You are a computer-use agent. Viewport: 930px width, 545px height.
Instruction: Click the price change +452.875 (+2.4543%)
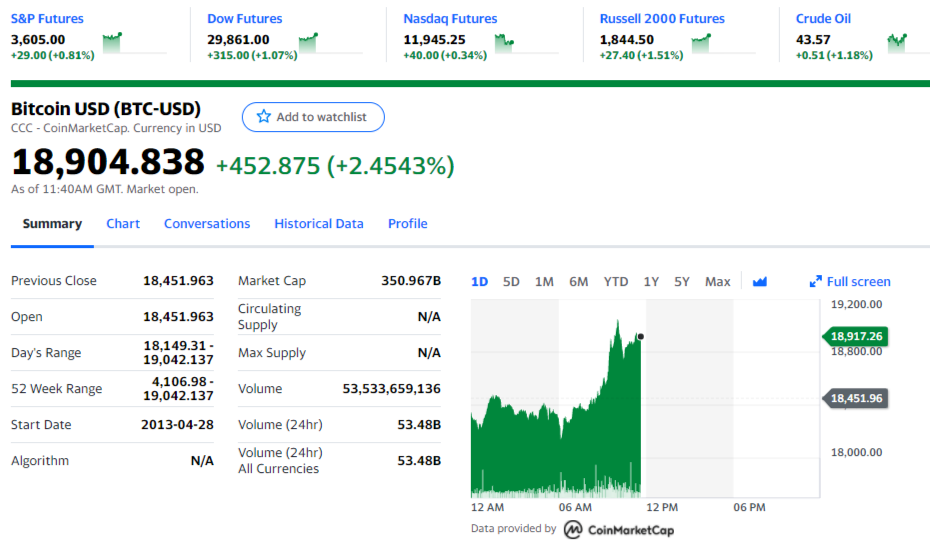pyautogui.click(x=335, y=165)
